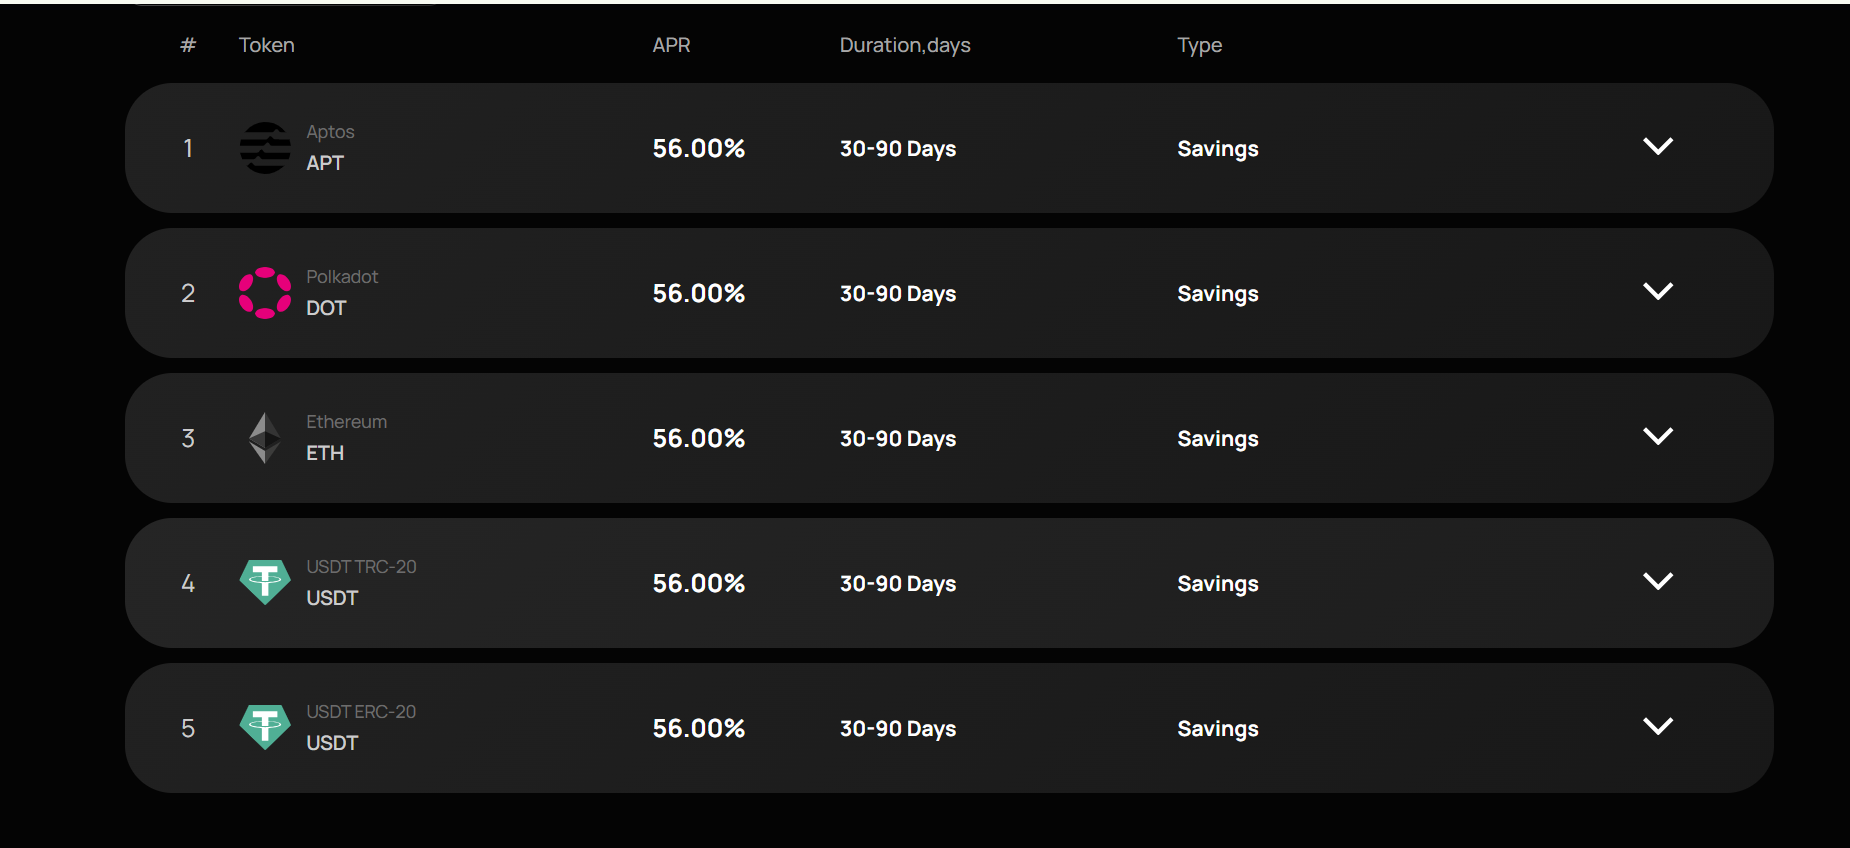Click the 30-90 Days text in Polkadot row
1850x848 pixels.
pyautogui.click(x=897, y=293)
